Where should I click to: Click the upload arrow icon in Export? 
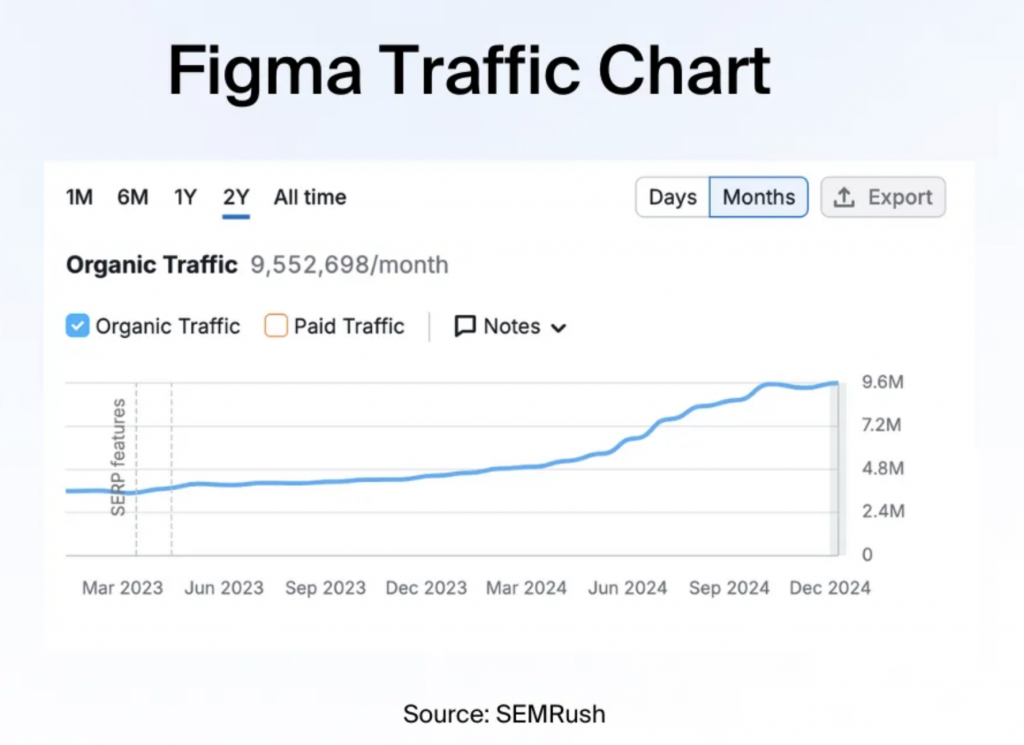[x=844, y=197]
